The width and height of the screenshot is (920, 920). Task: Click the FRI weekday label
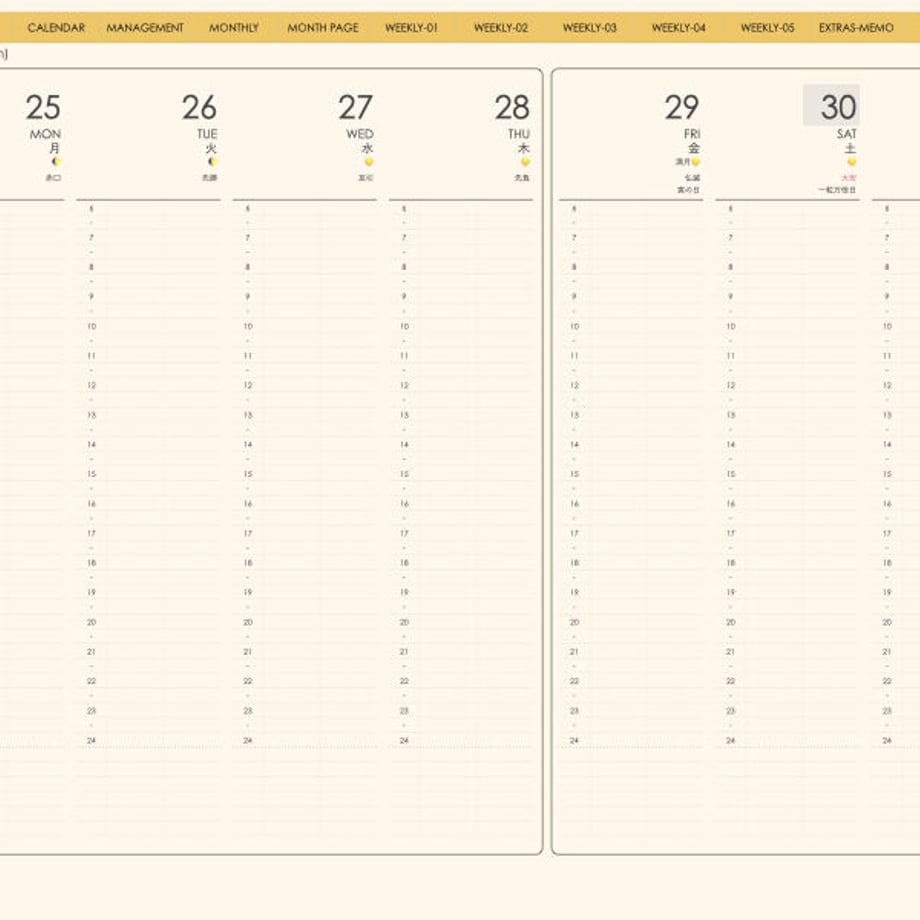point(692,134)
